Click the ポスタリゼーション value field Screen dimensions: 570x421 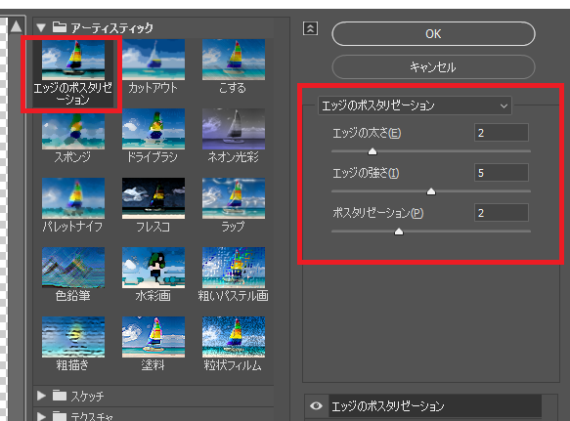[501, 213]
